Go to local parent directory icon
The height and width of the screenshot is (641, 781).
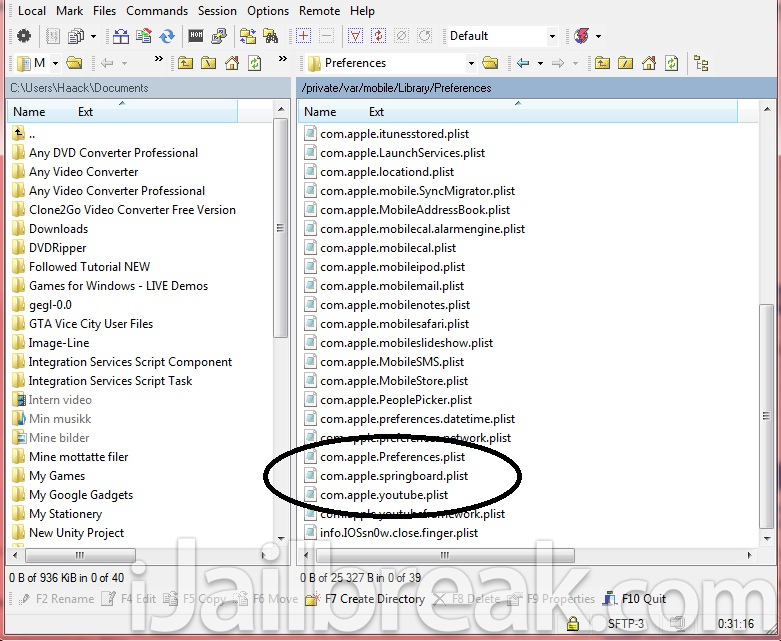[x=185, y=63]
